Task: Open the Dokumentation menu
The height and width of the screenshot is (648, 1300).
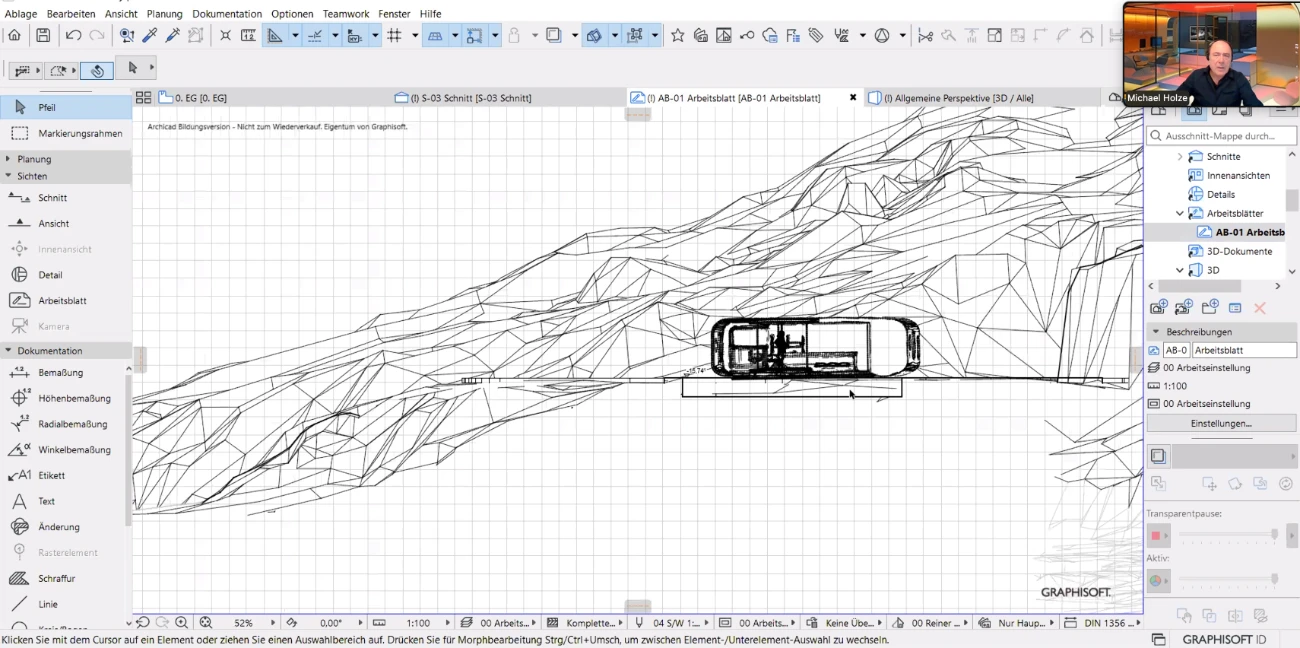Action: 227,14
